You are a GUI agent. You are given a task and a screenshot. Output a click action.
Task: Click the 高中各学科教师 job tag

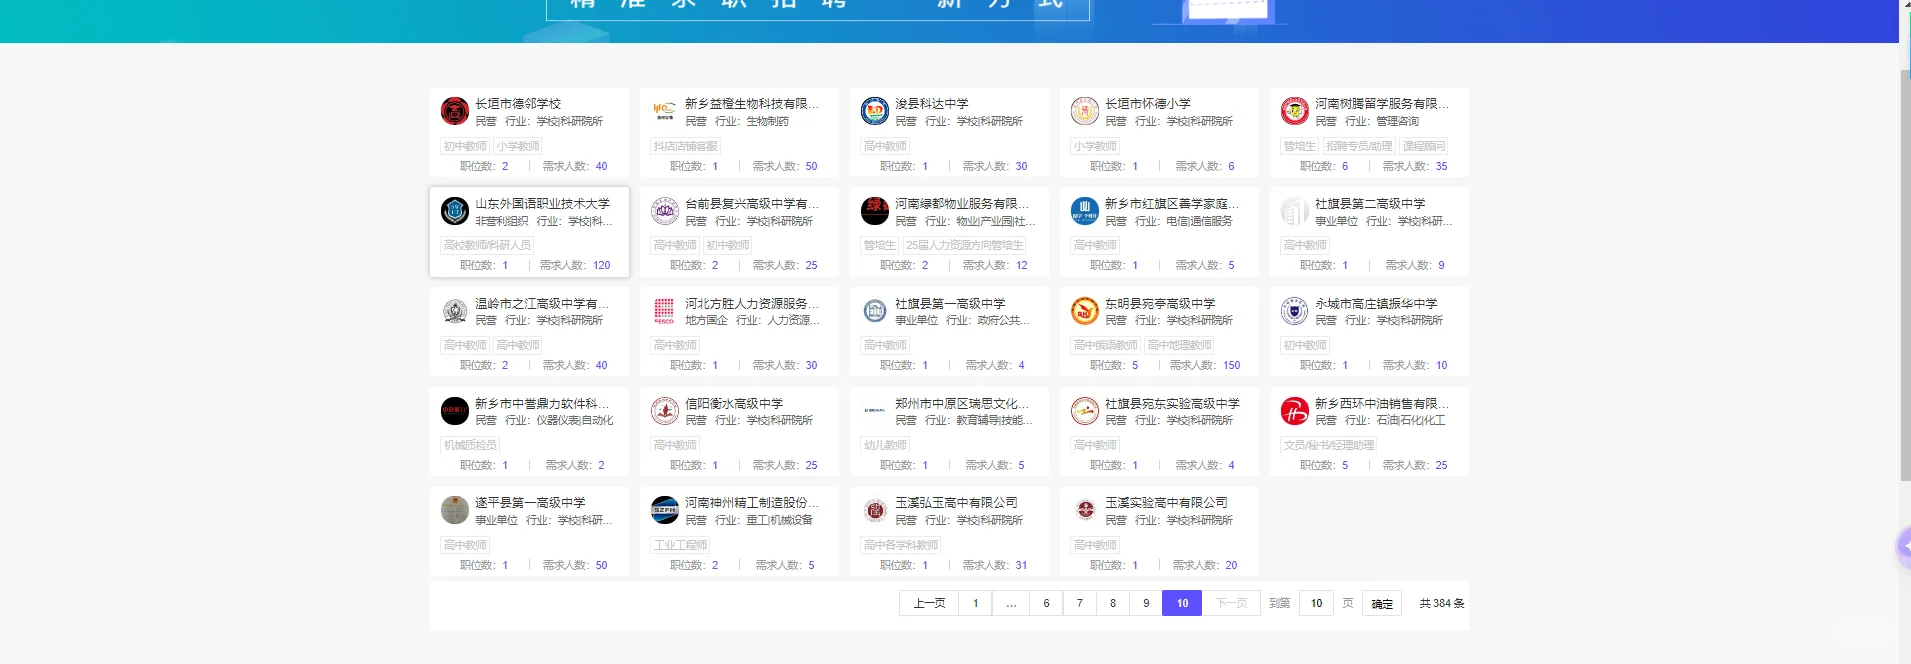tap(901, 545)
